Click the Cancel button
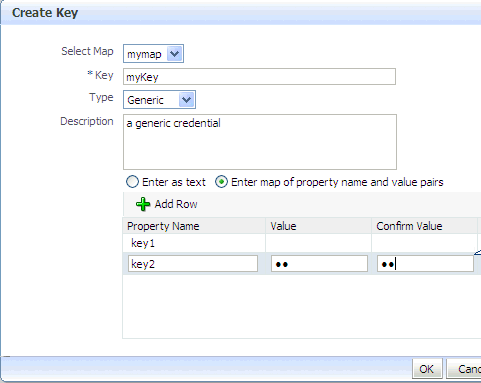 click(465, 369)
